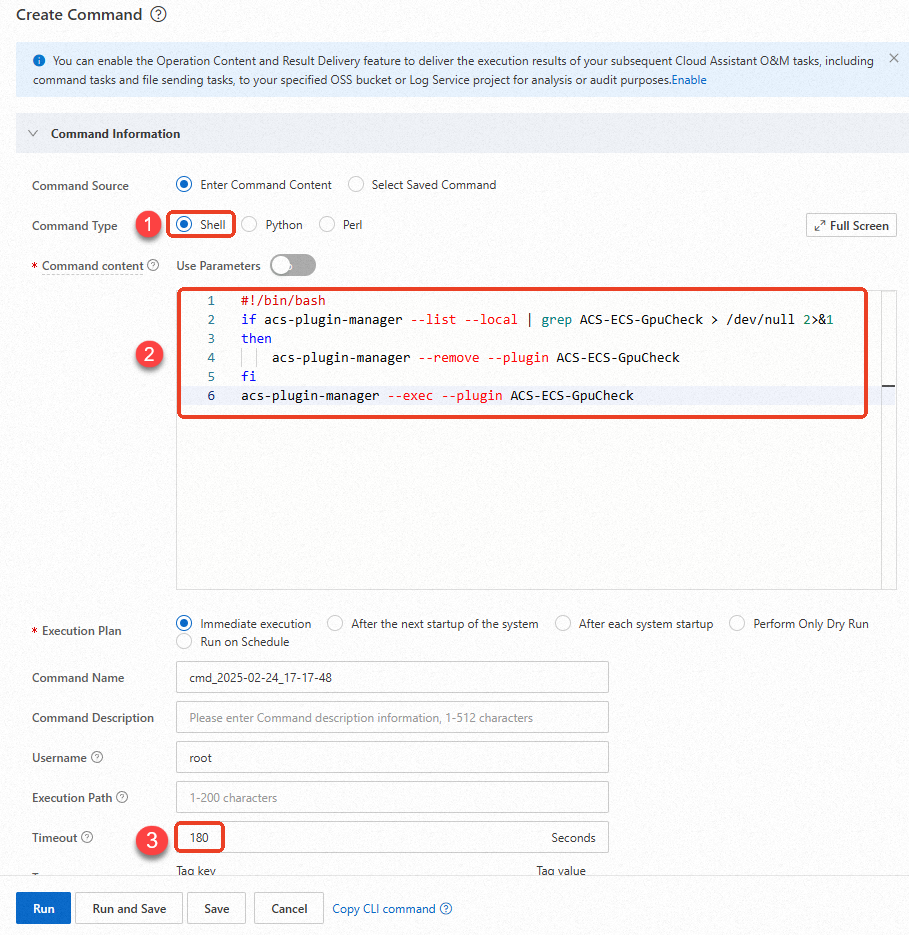Select Immediate execution plan
Screen dimensions: 909x935
[x=184, y=624]
